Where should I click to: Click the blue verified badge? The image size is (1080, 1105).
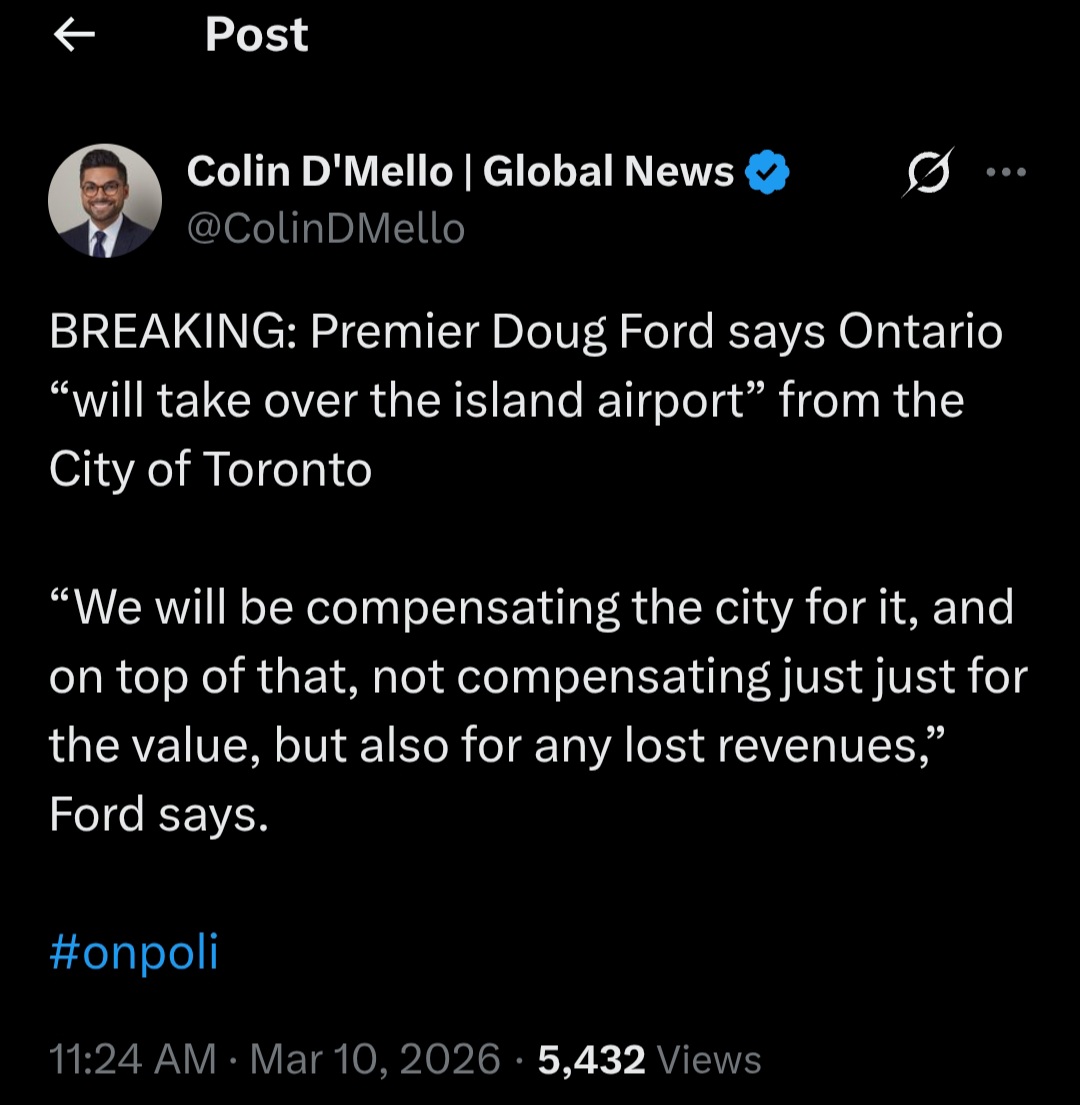tap(769, 173)
